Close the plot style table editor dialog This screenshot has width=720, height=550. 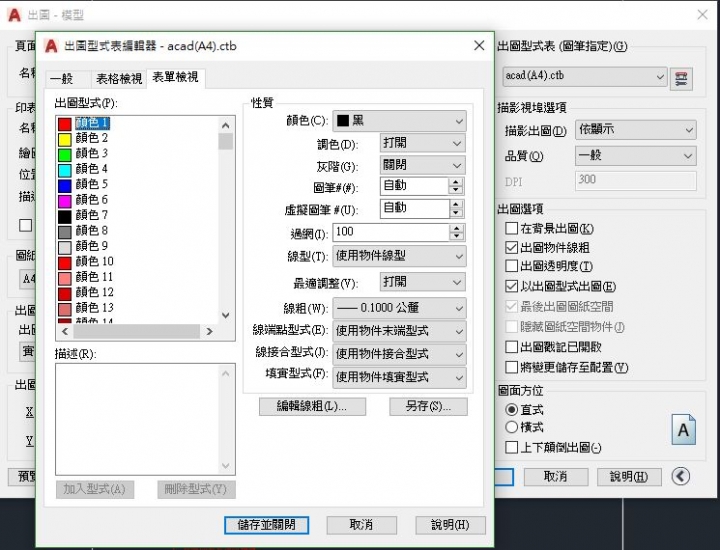coord(479,45)
